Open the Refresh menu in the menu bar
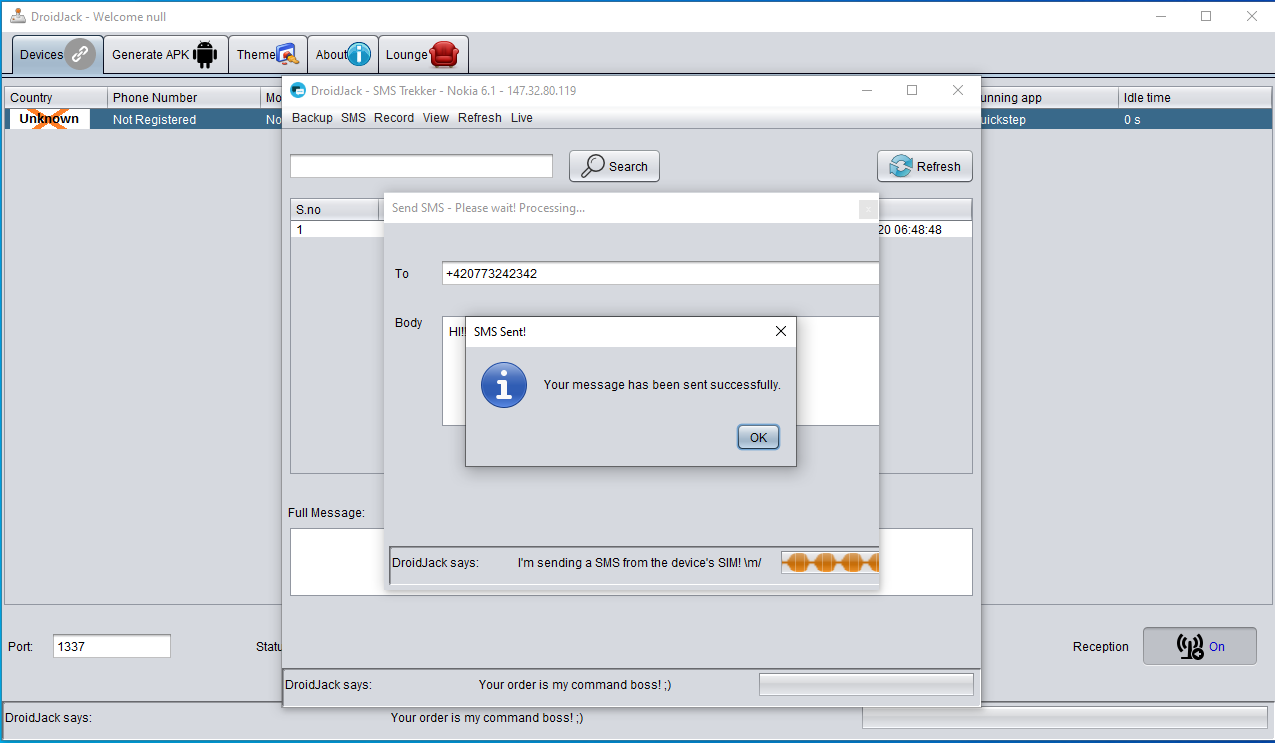 click(x=480, y=118)
